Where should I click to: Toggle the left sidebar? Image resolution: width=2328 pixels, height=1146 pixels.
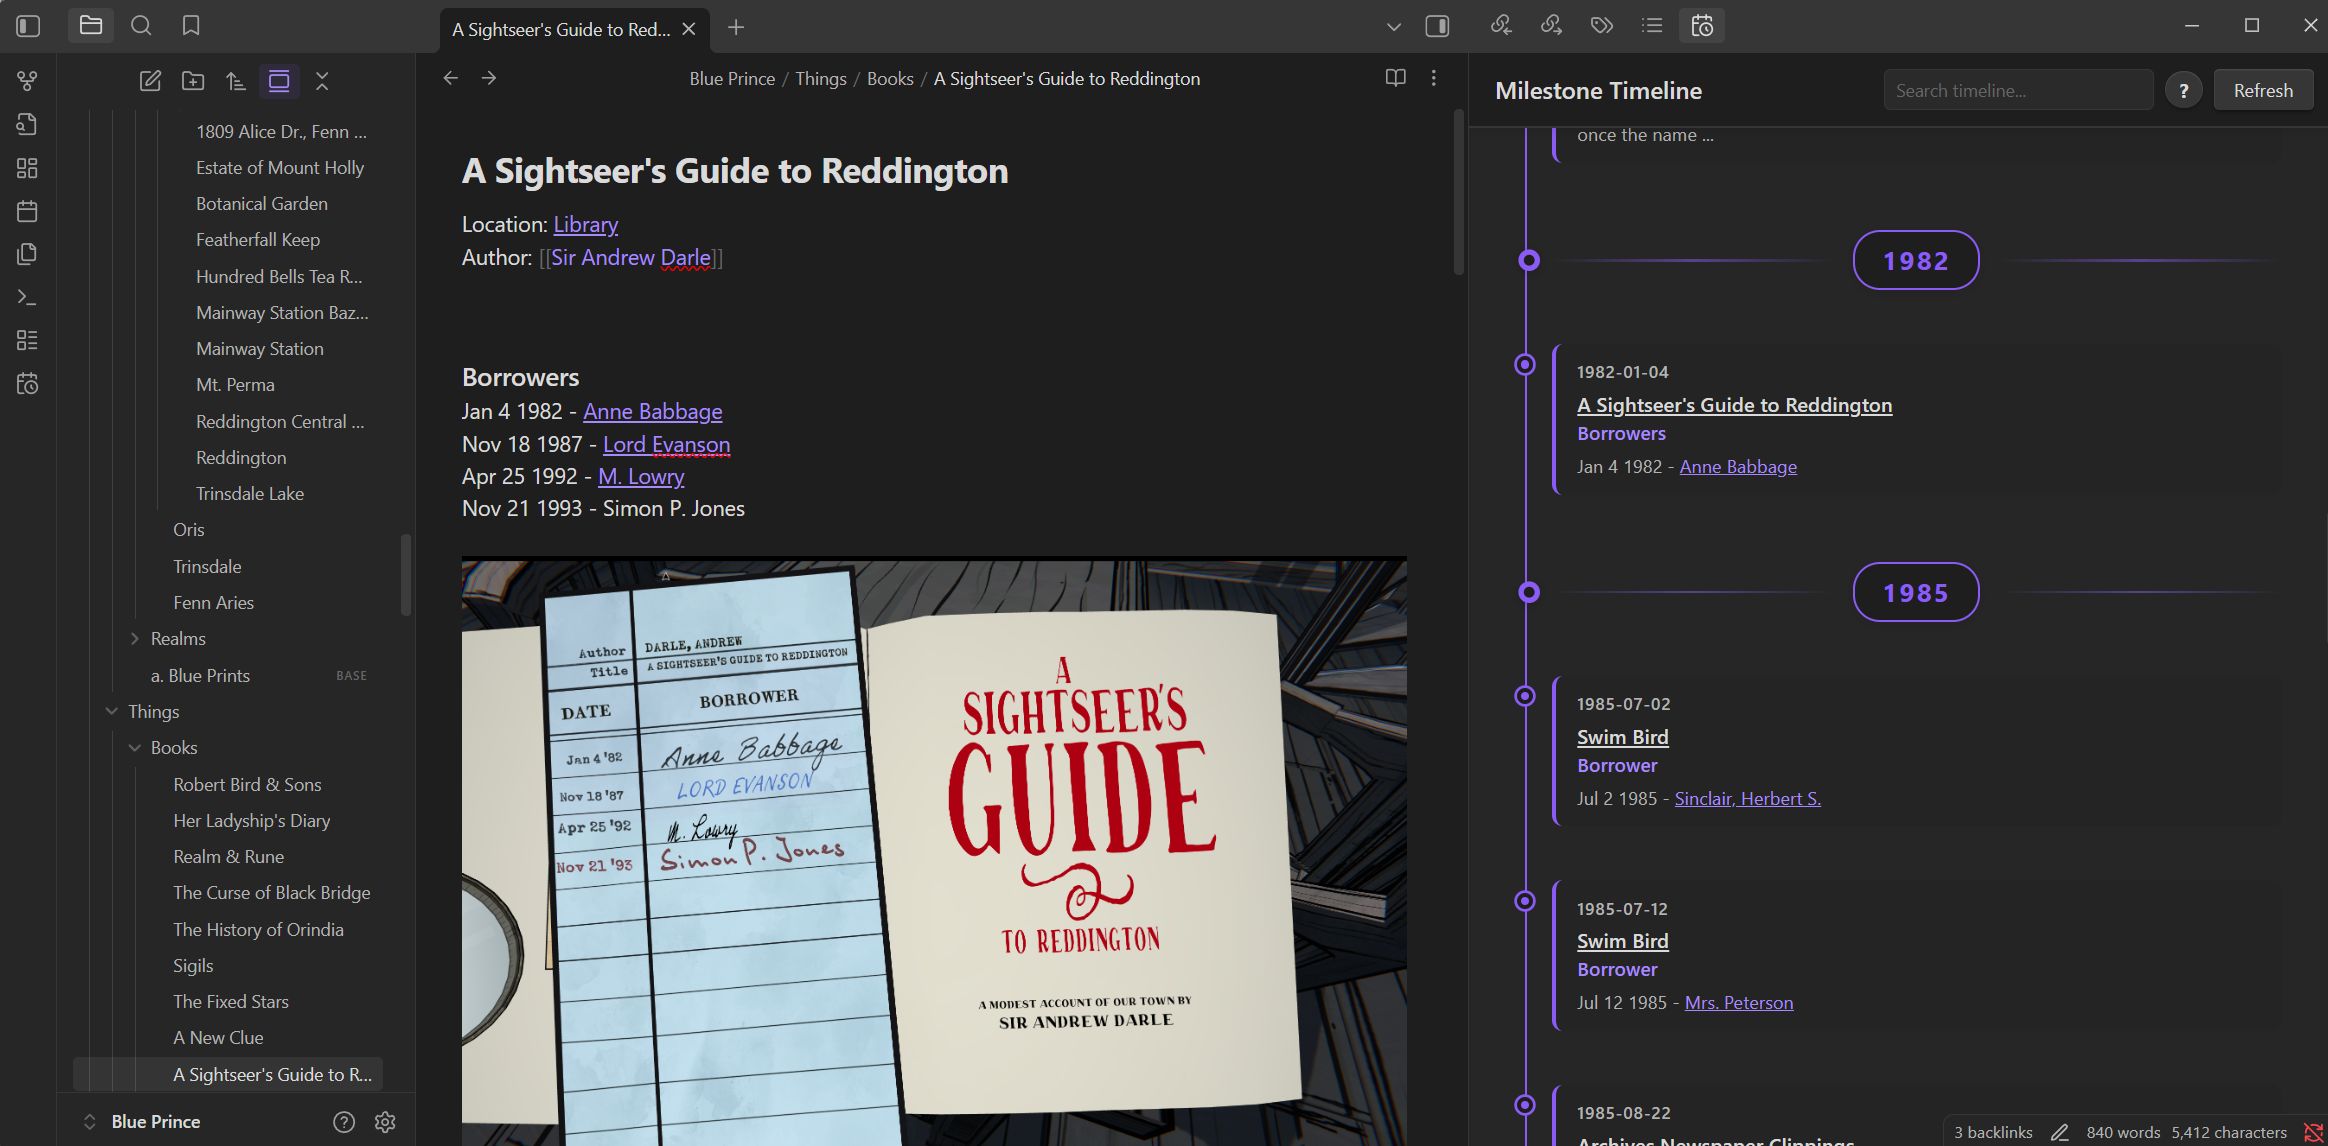(28, 26)
